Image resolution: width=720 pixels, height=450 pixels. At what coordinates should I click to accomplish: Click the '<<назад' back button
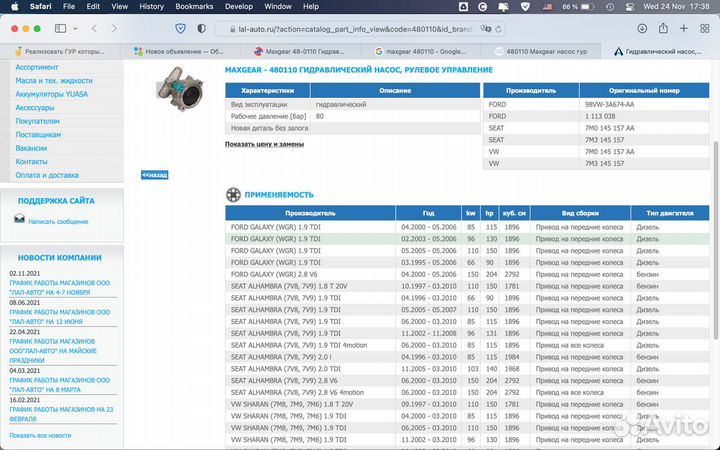pos(154,174)
